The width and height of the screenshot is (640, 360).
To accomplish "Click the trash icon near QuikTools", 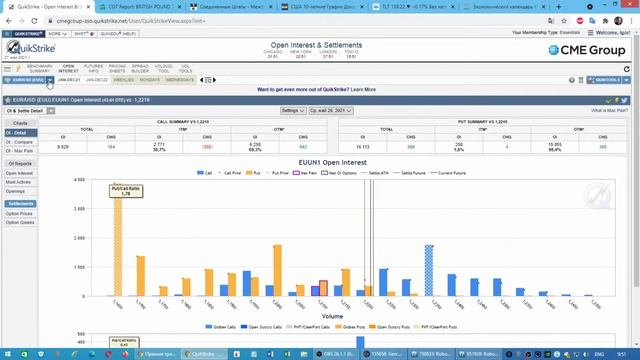I will pyautogui.click(x=581, y=80).
